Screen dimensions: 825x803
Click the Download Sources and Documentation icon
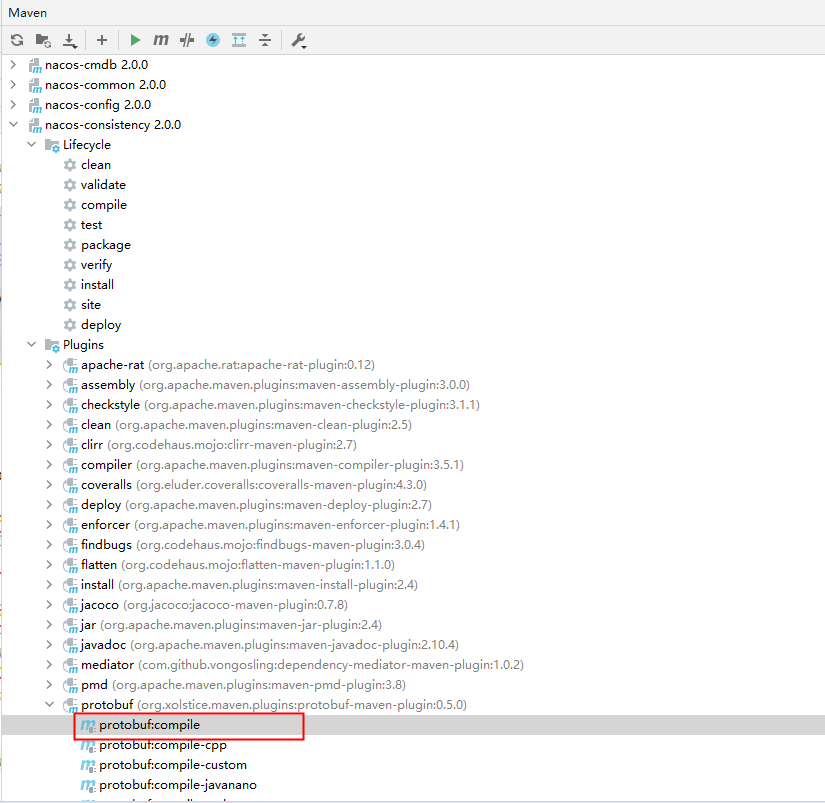pos(69,41)
